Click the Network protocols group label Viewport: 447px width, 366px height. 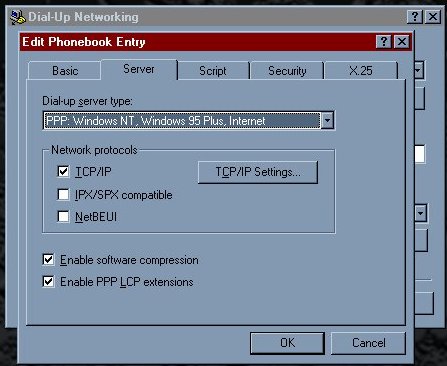(94, 150)
